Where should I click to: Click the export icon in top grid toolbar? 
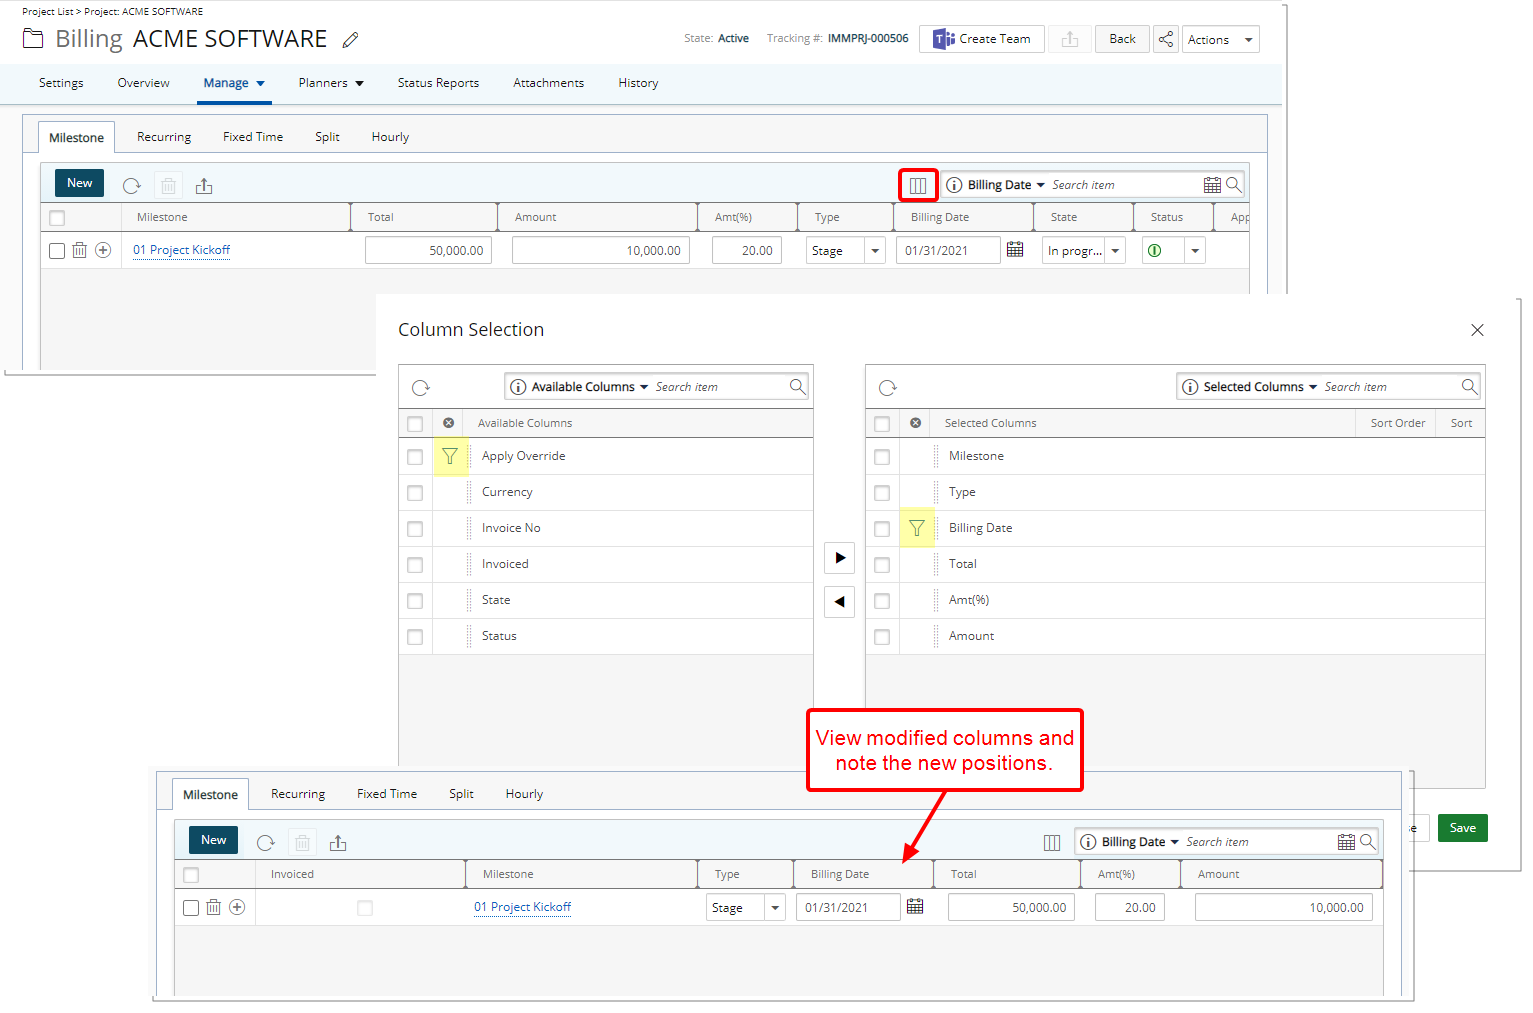click(x=204, y=186)
